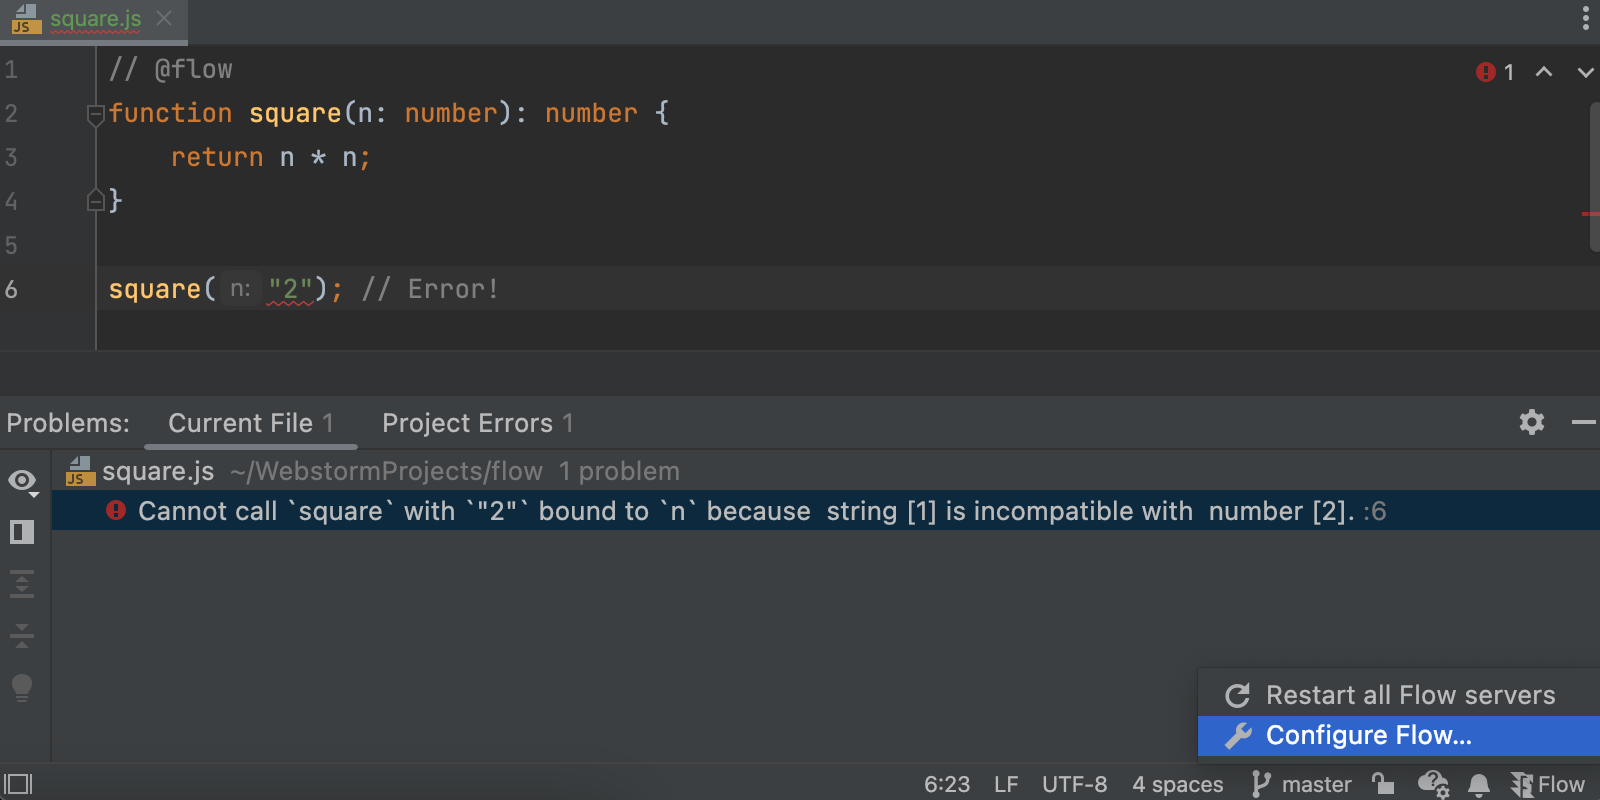The height and width of the screenshot is (800, 1600).
Task: Select Configure Flow... menu item
Action: pyautogui.click(x=1368, y=735)
